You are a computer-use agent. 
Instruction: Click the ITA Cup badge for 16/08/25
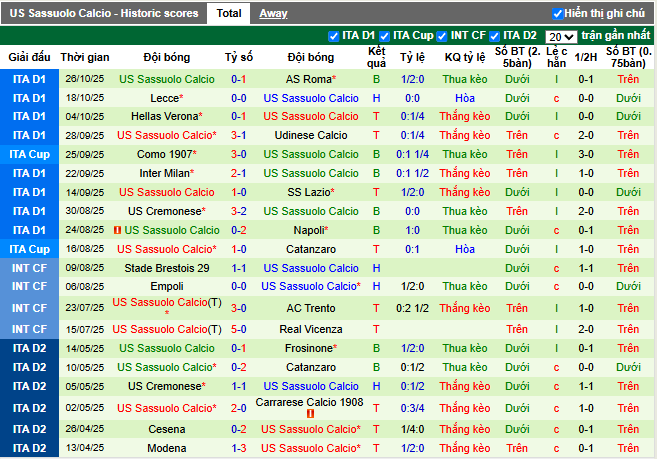(x=29, y=249)
